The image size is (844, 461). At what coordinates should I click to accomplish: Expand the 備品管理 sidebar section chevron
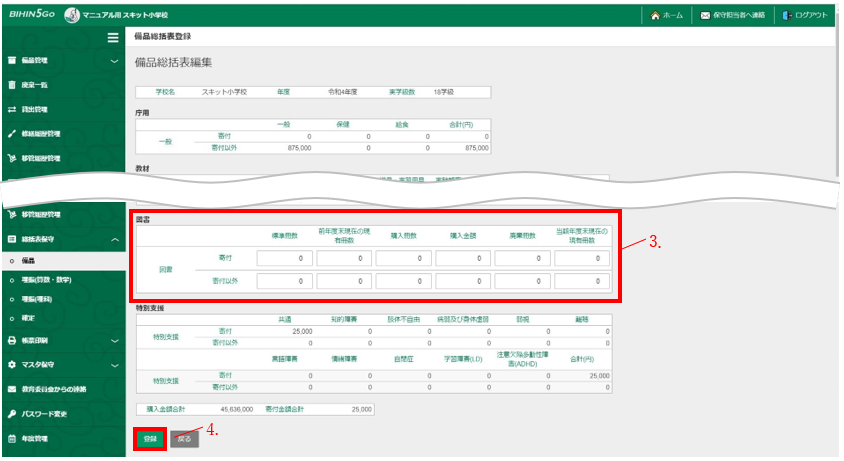pyautogui.click(x=114, y=61)
